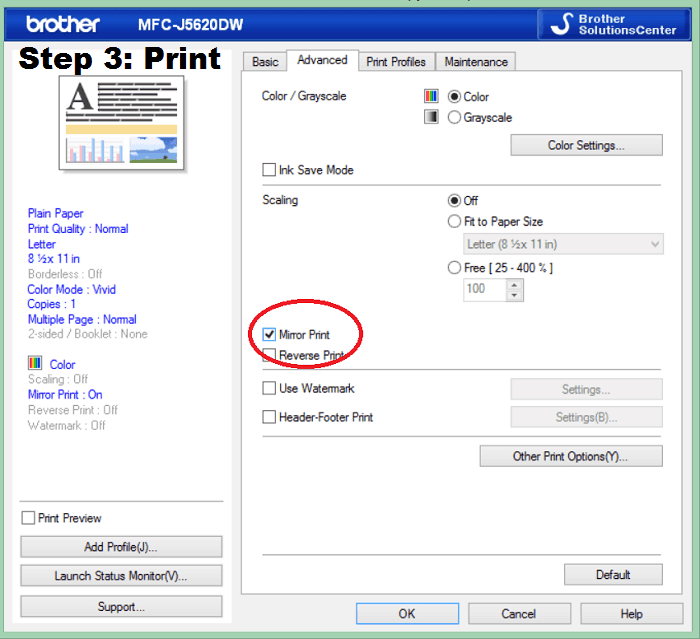Click the brother logo in header
Viewport: 700px width, 639px height.
[62, 24]
